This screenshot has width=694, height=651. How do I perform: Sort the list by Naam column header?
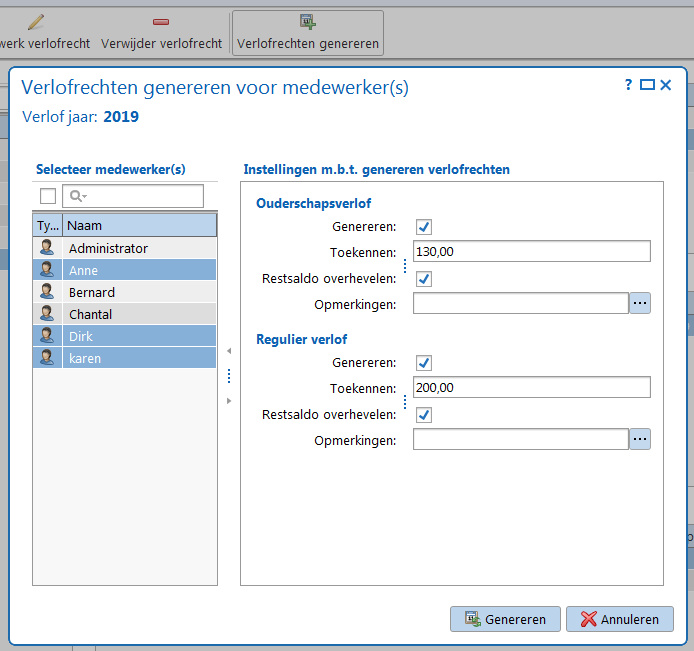pyautogui.click(x=139, y=225)
